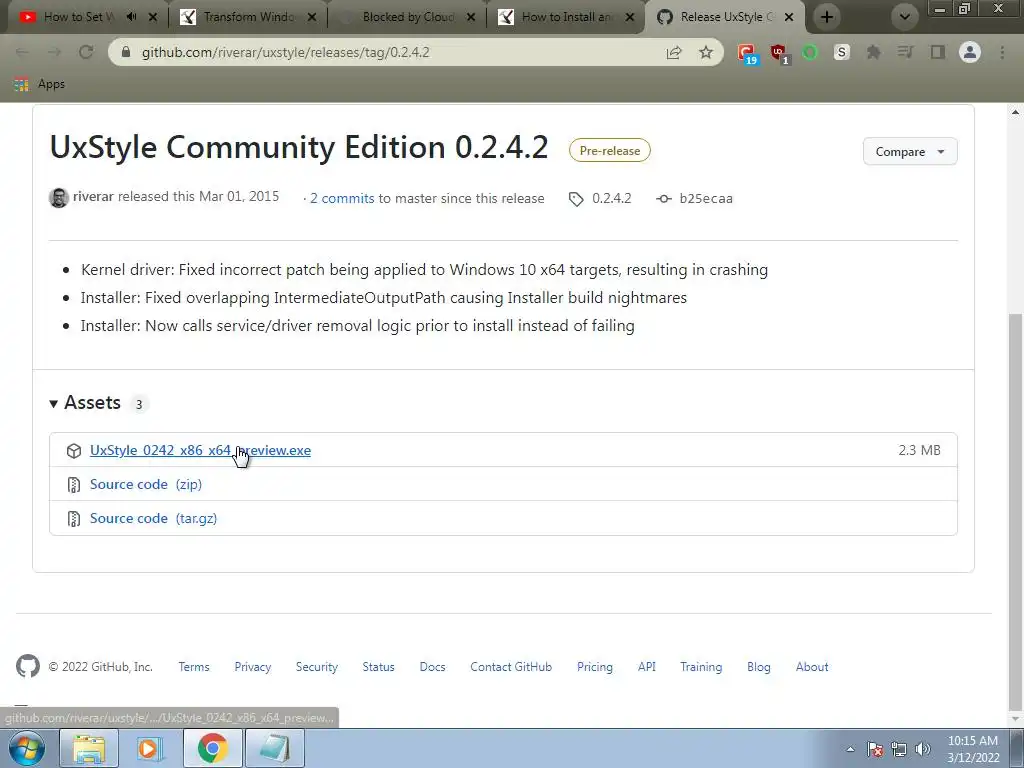Screen dimensions: 1024x768
Task: Click the GitHub logo in the footer
Action: coord(27,666)
